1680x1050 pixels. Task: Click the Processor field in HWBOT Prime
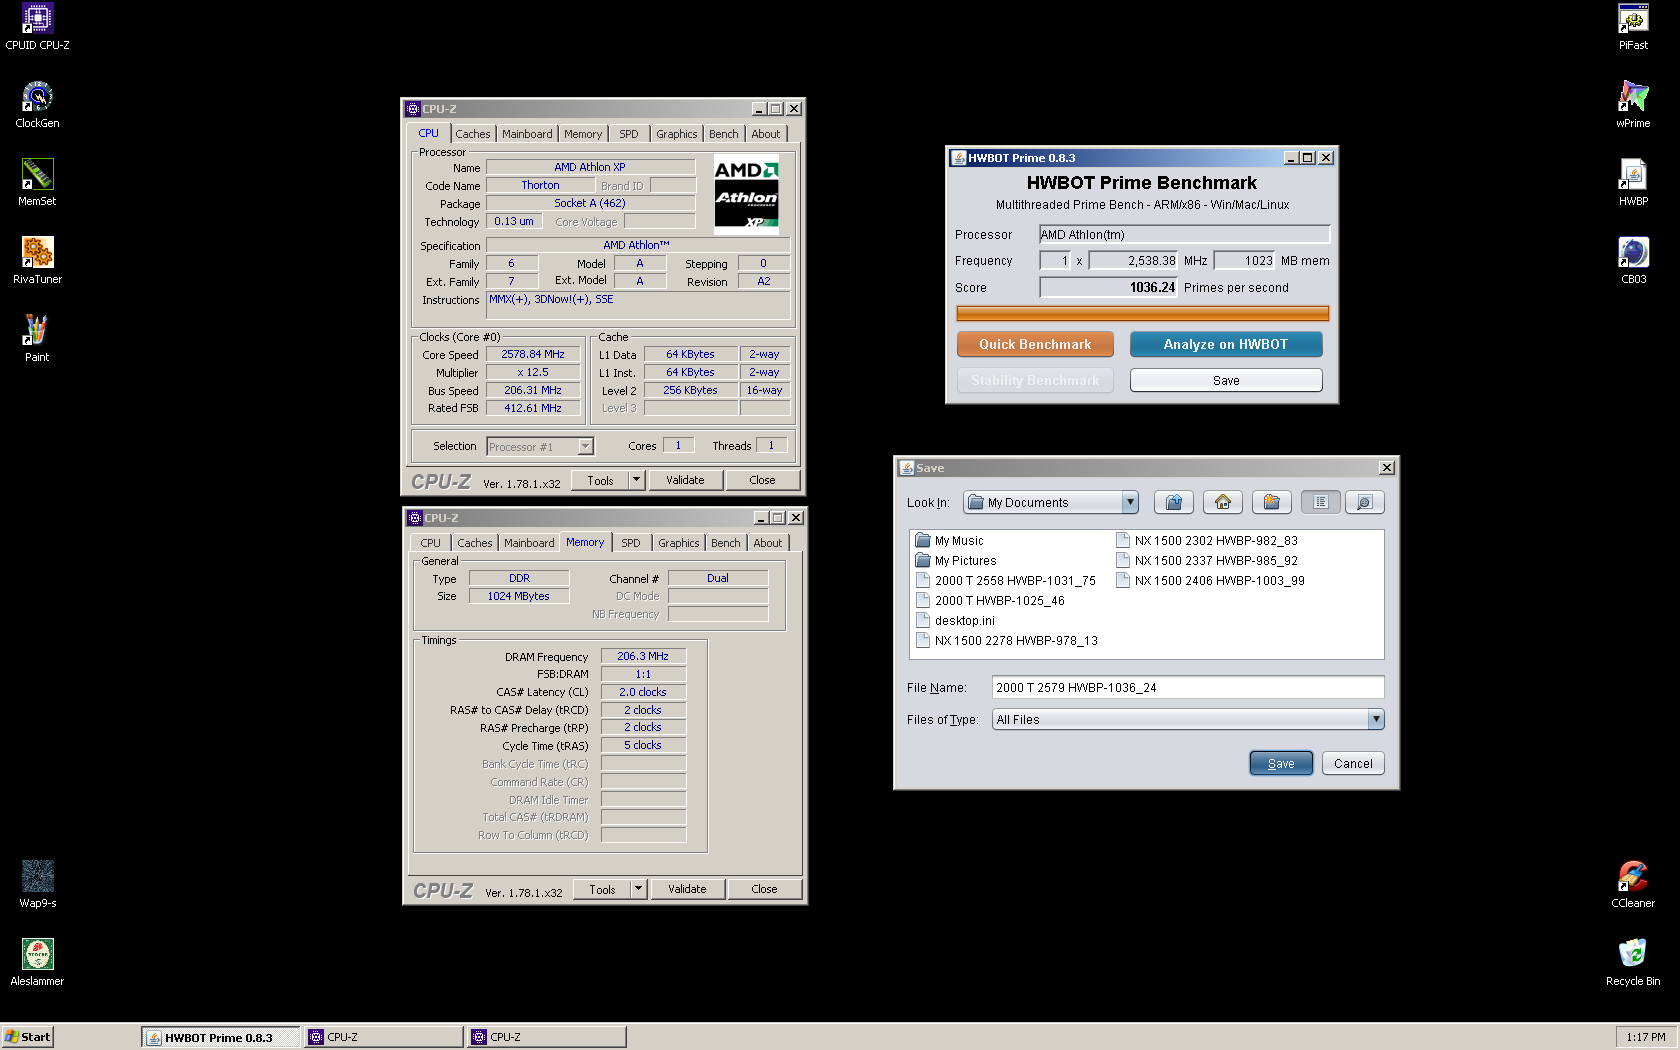click(x=1185, y=234)
